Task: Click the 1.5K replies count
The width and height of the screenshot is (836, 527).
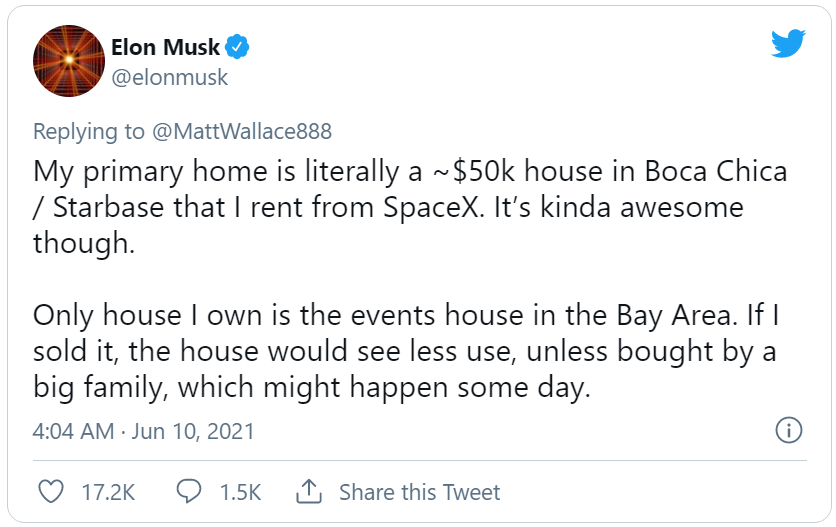Action: pos(240,492)
